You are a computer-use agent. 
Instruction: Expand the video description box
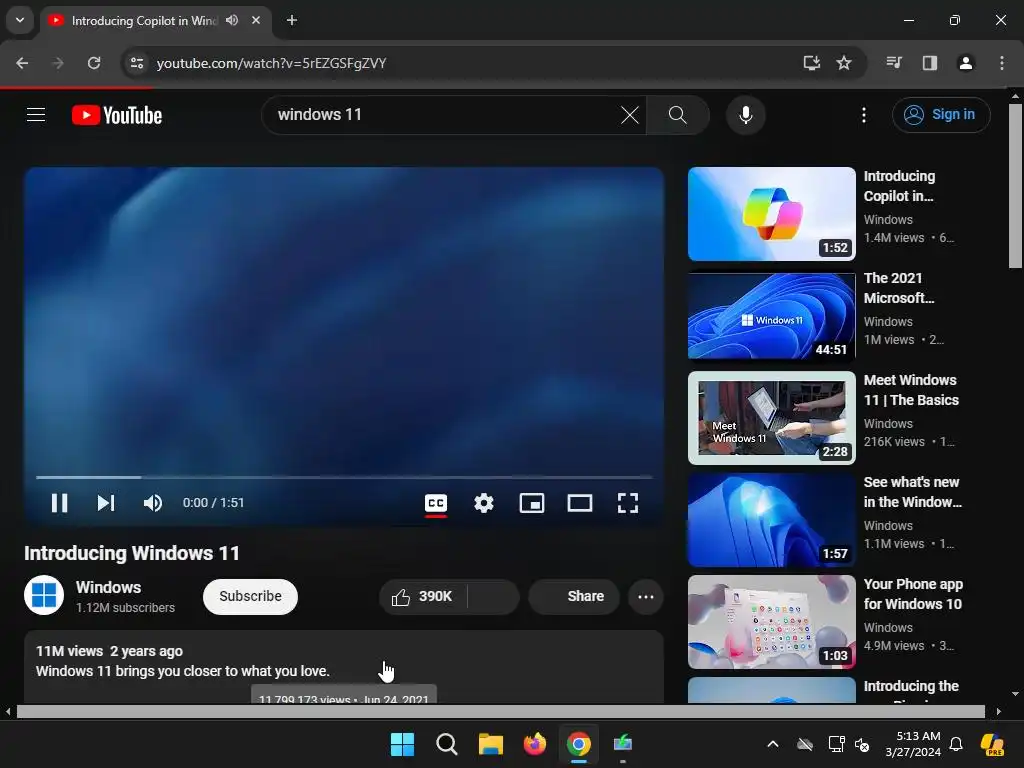coord(344,666)
